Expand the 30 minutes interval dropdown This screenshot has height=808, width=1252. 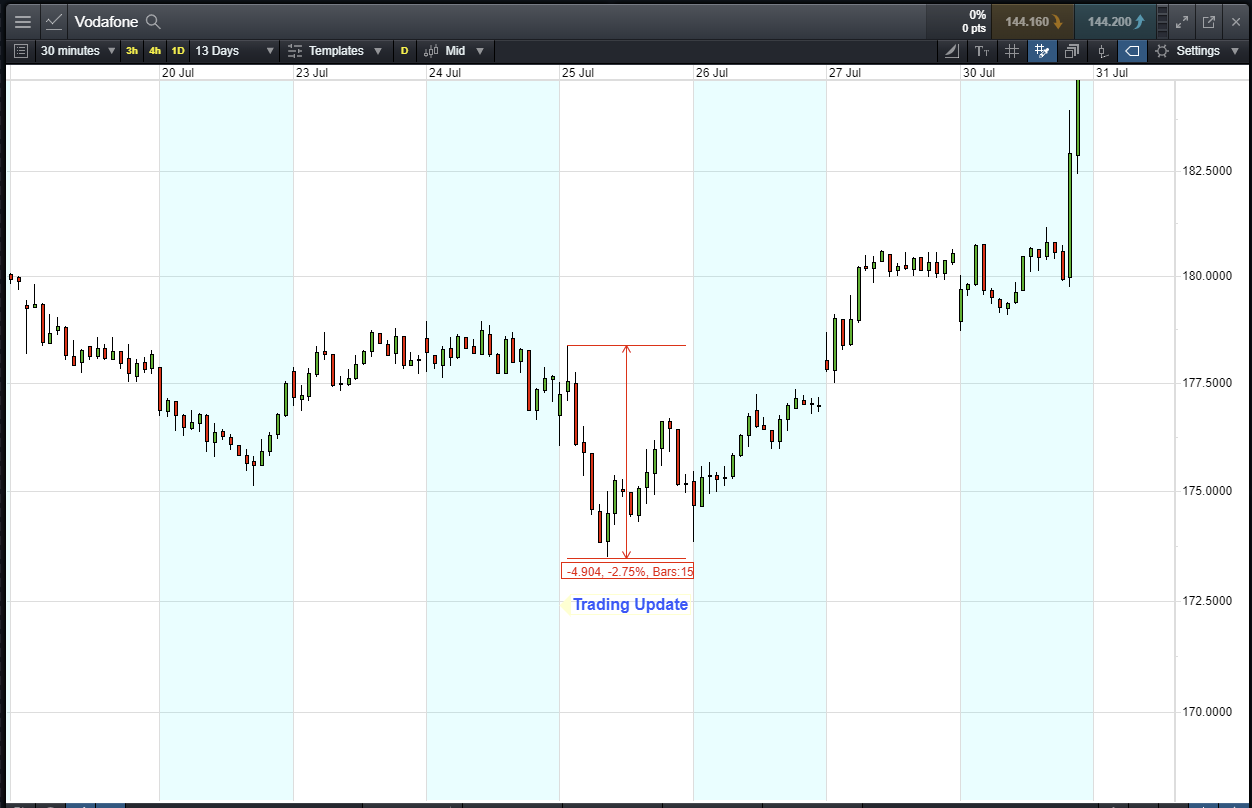click(78, 51)
